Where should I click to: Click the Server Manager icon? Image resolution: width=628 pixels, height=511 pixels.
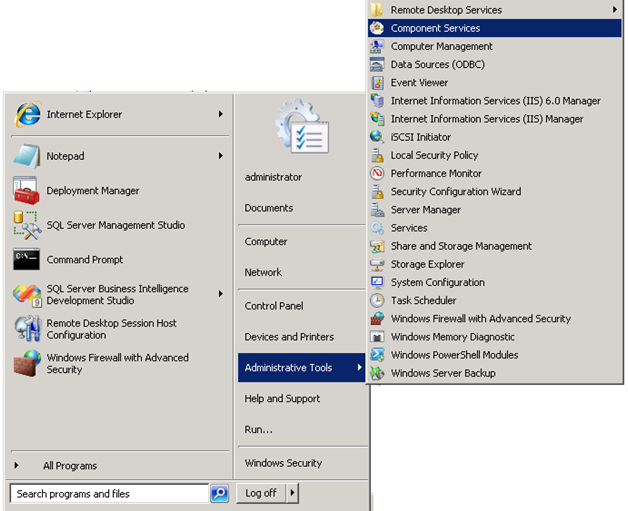pos(377,210)
